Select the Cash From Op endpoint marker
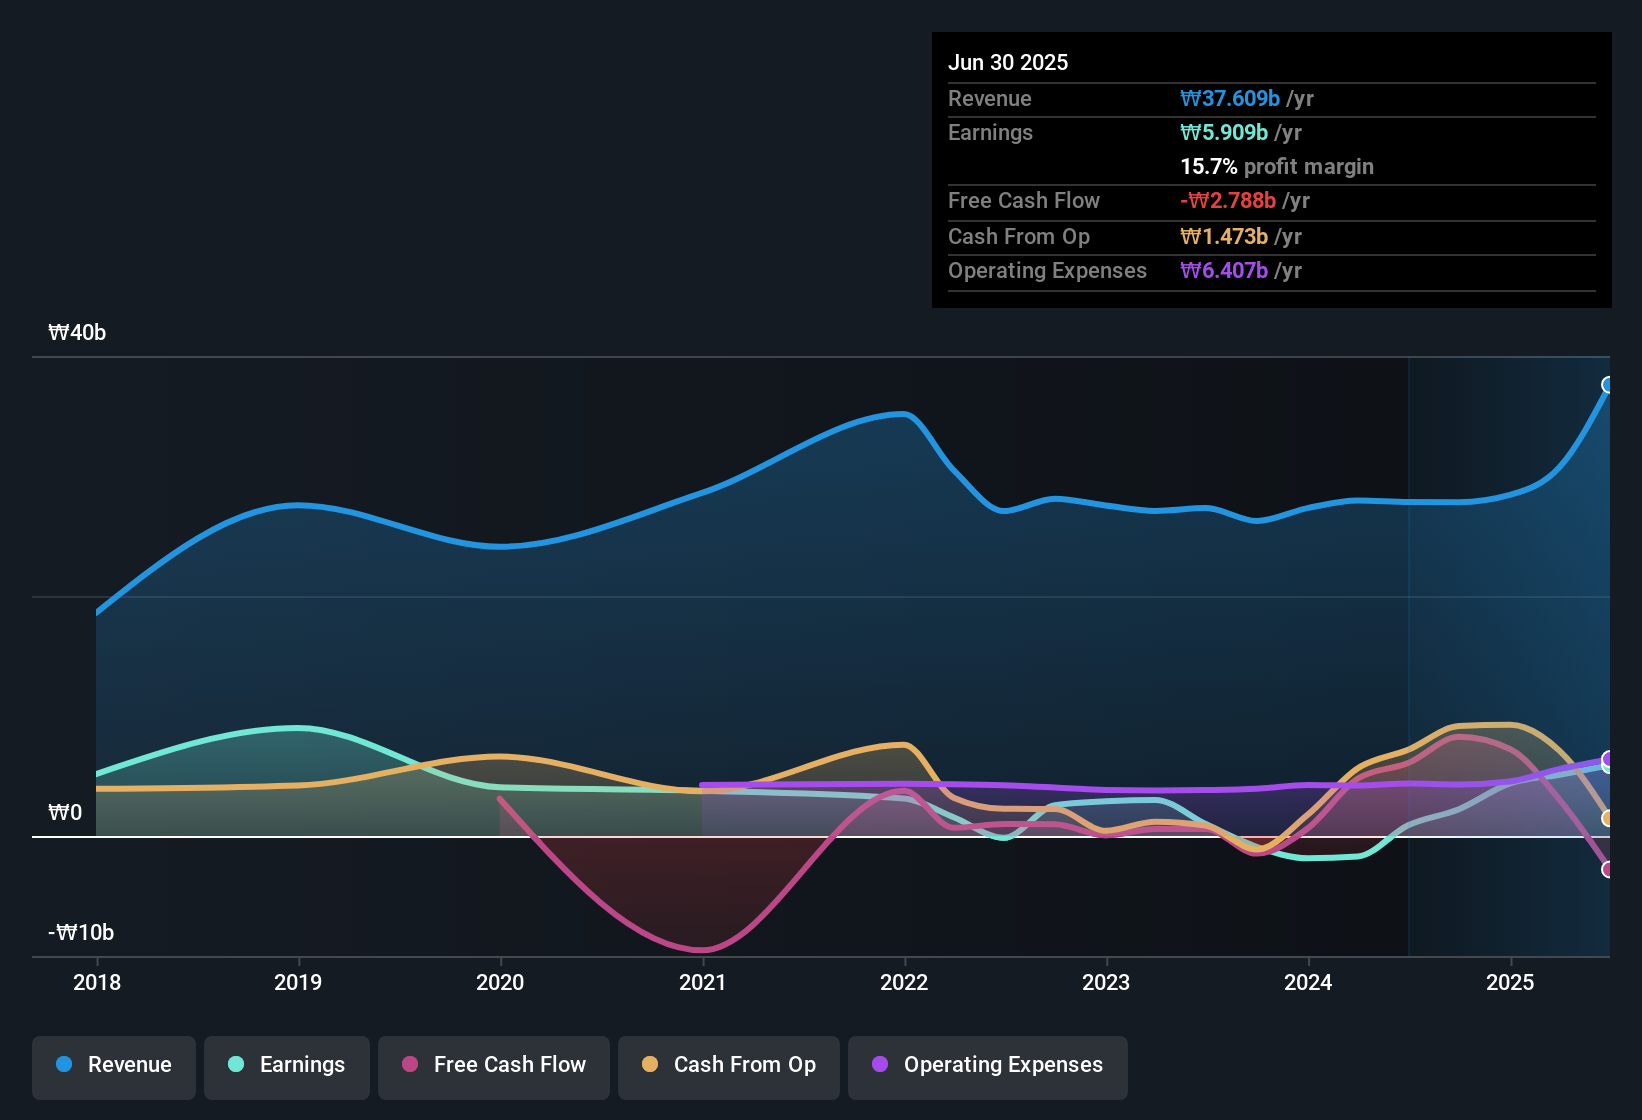The image size is (1642, 1120). (x=1608, y=819)
